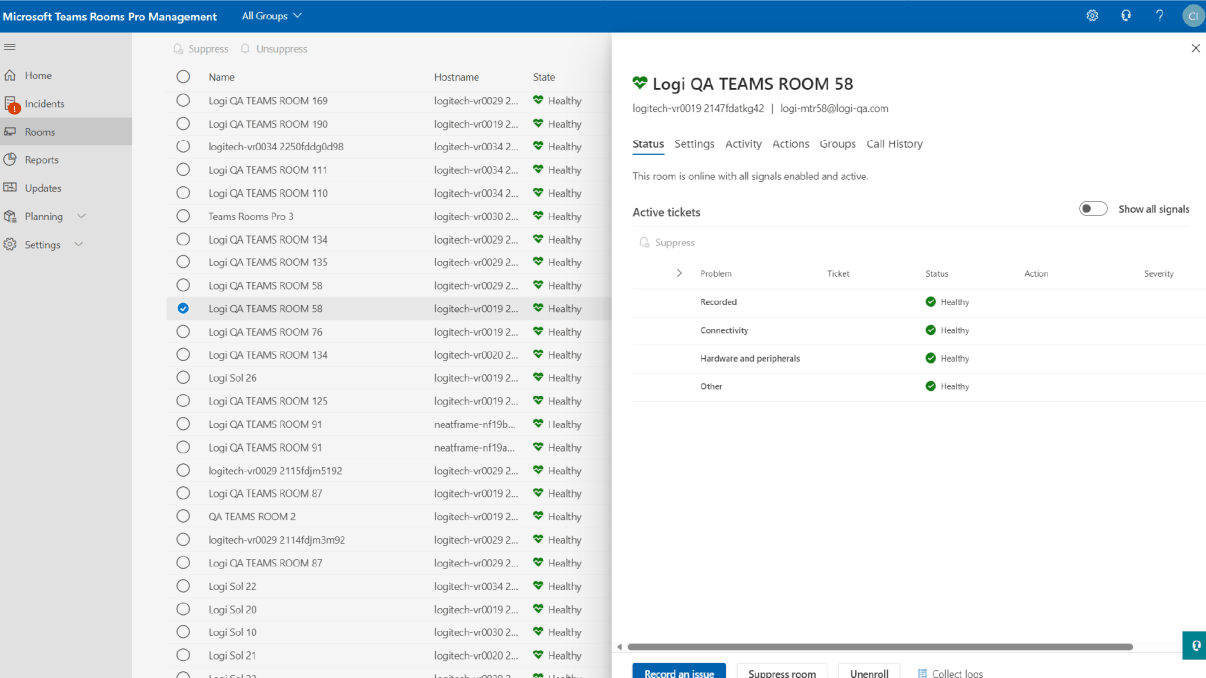Click the room name "logitech-vr0034 2250fddg0d98"
The height and width of the screenshot is (678, 1206).
point(276,147)
